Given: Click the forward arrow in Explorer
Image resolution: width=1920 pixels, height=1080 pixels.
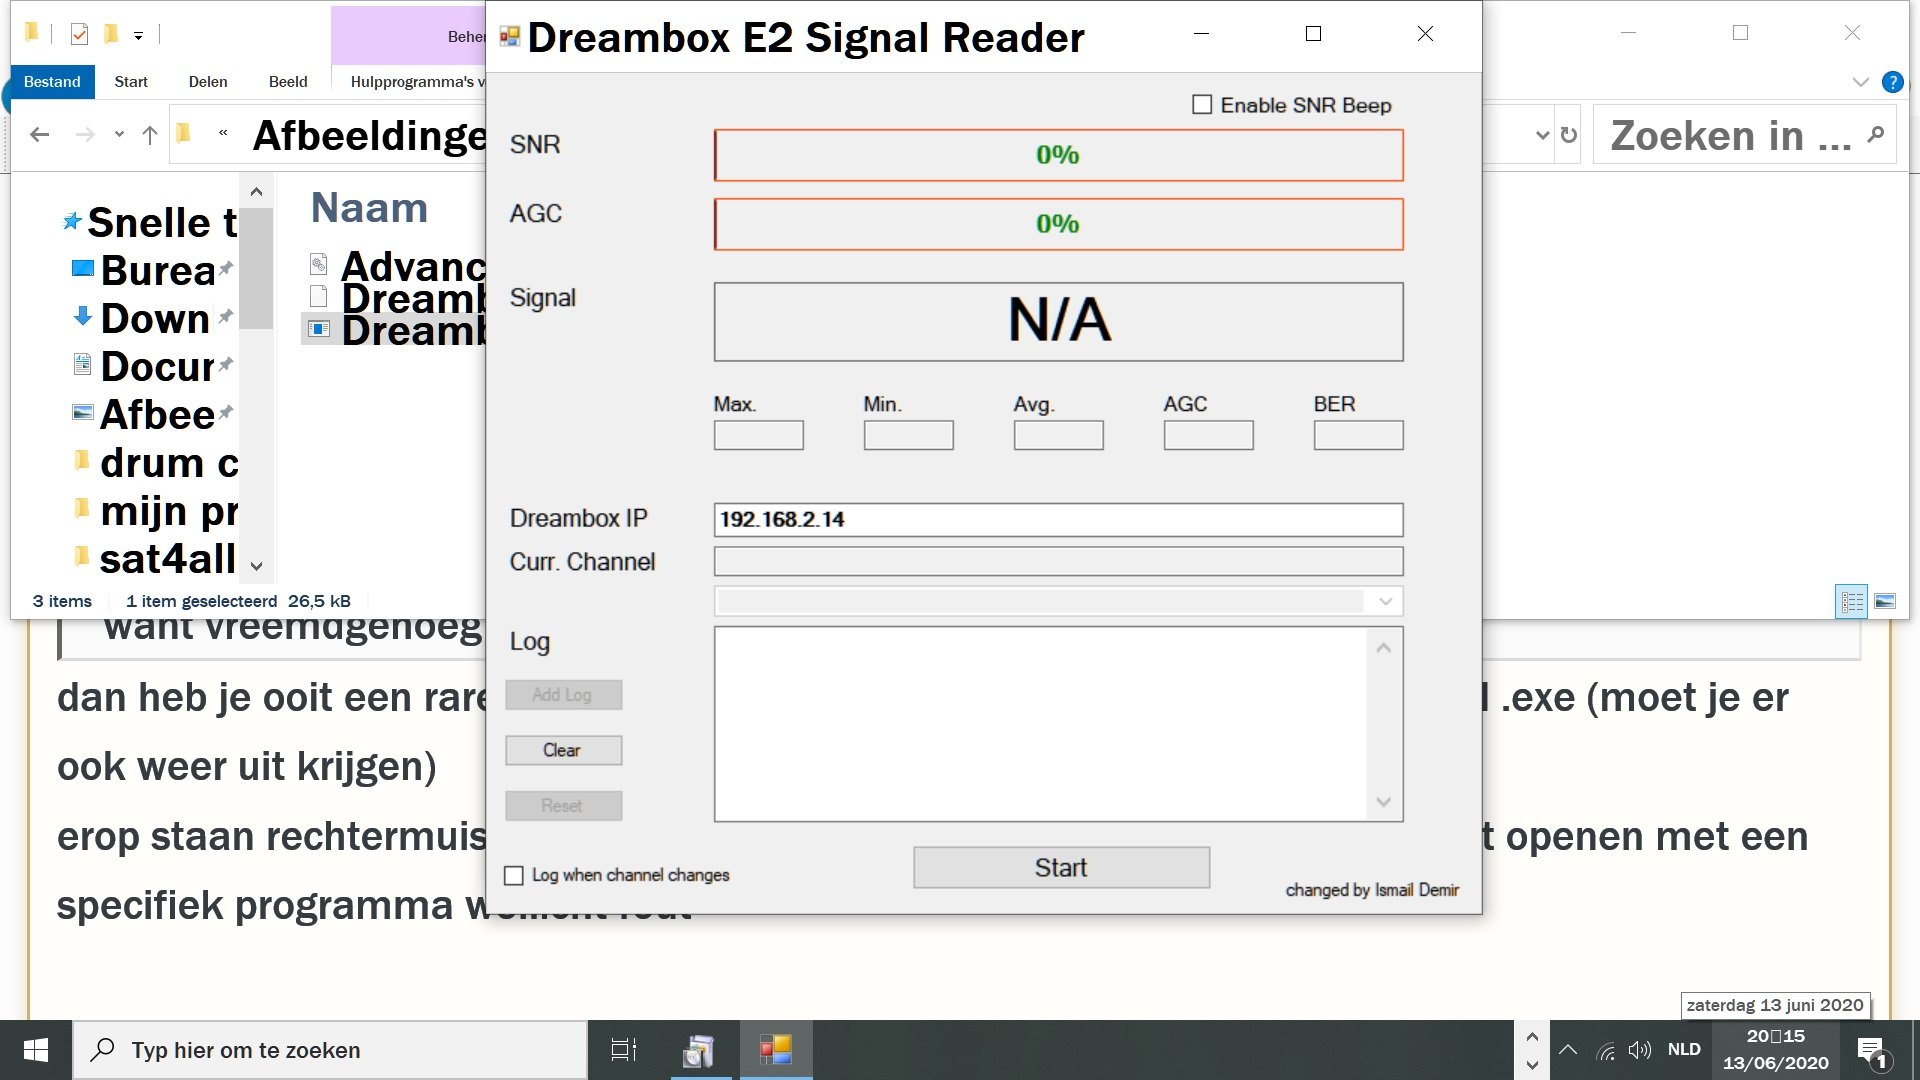Looking at the screenshot, I should point(86,135).
